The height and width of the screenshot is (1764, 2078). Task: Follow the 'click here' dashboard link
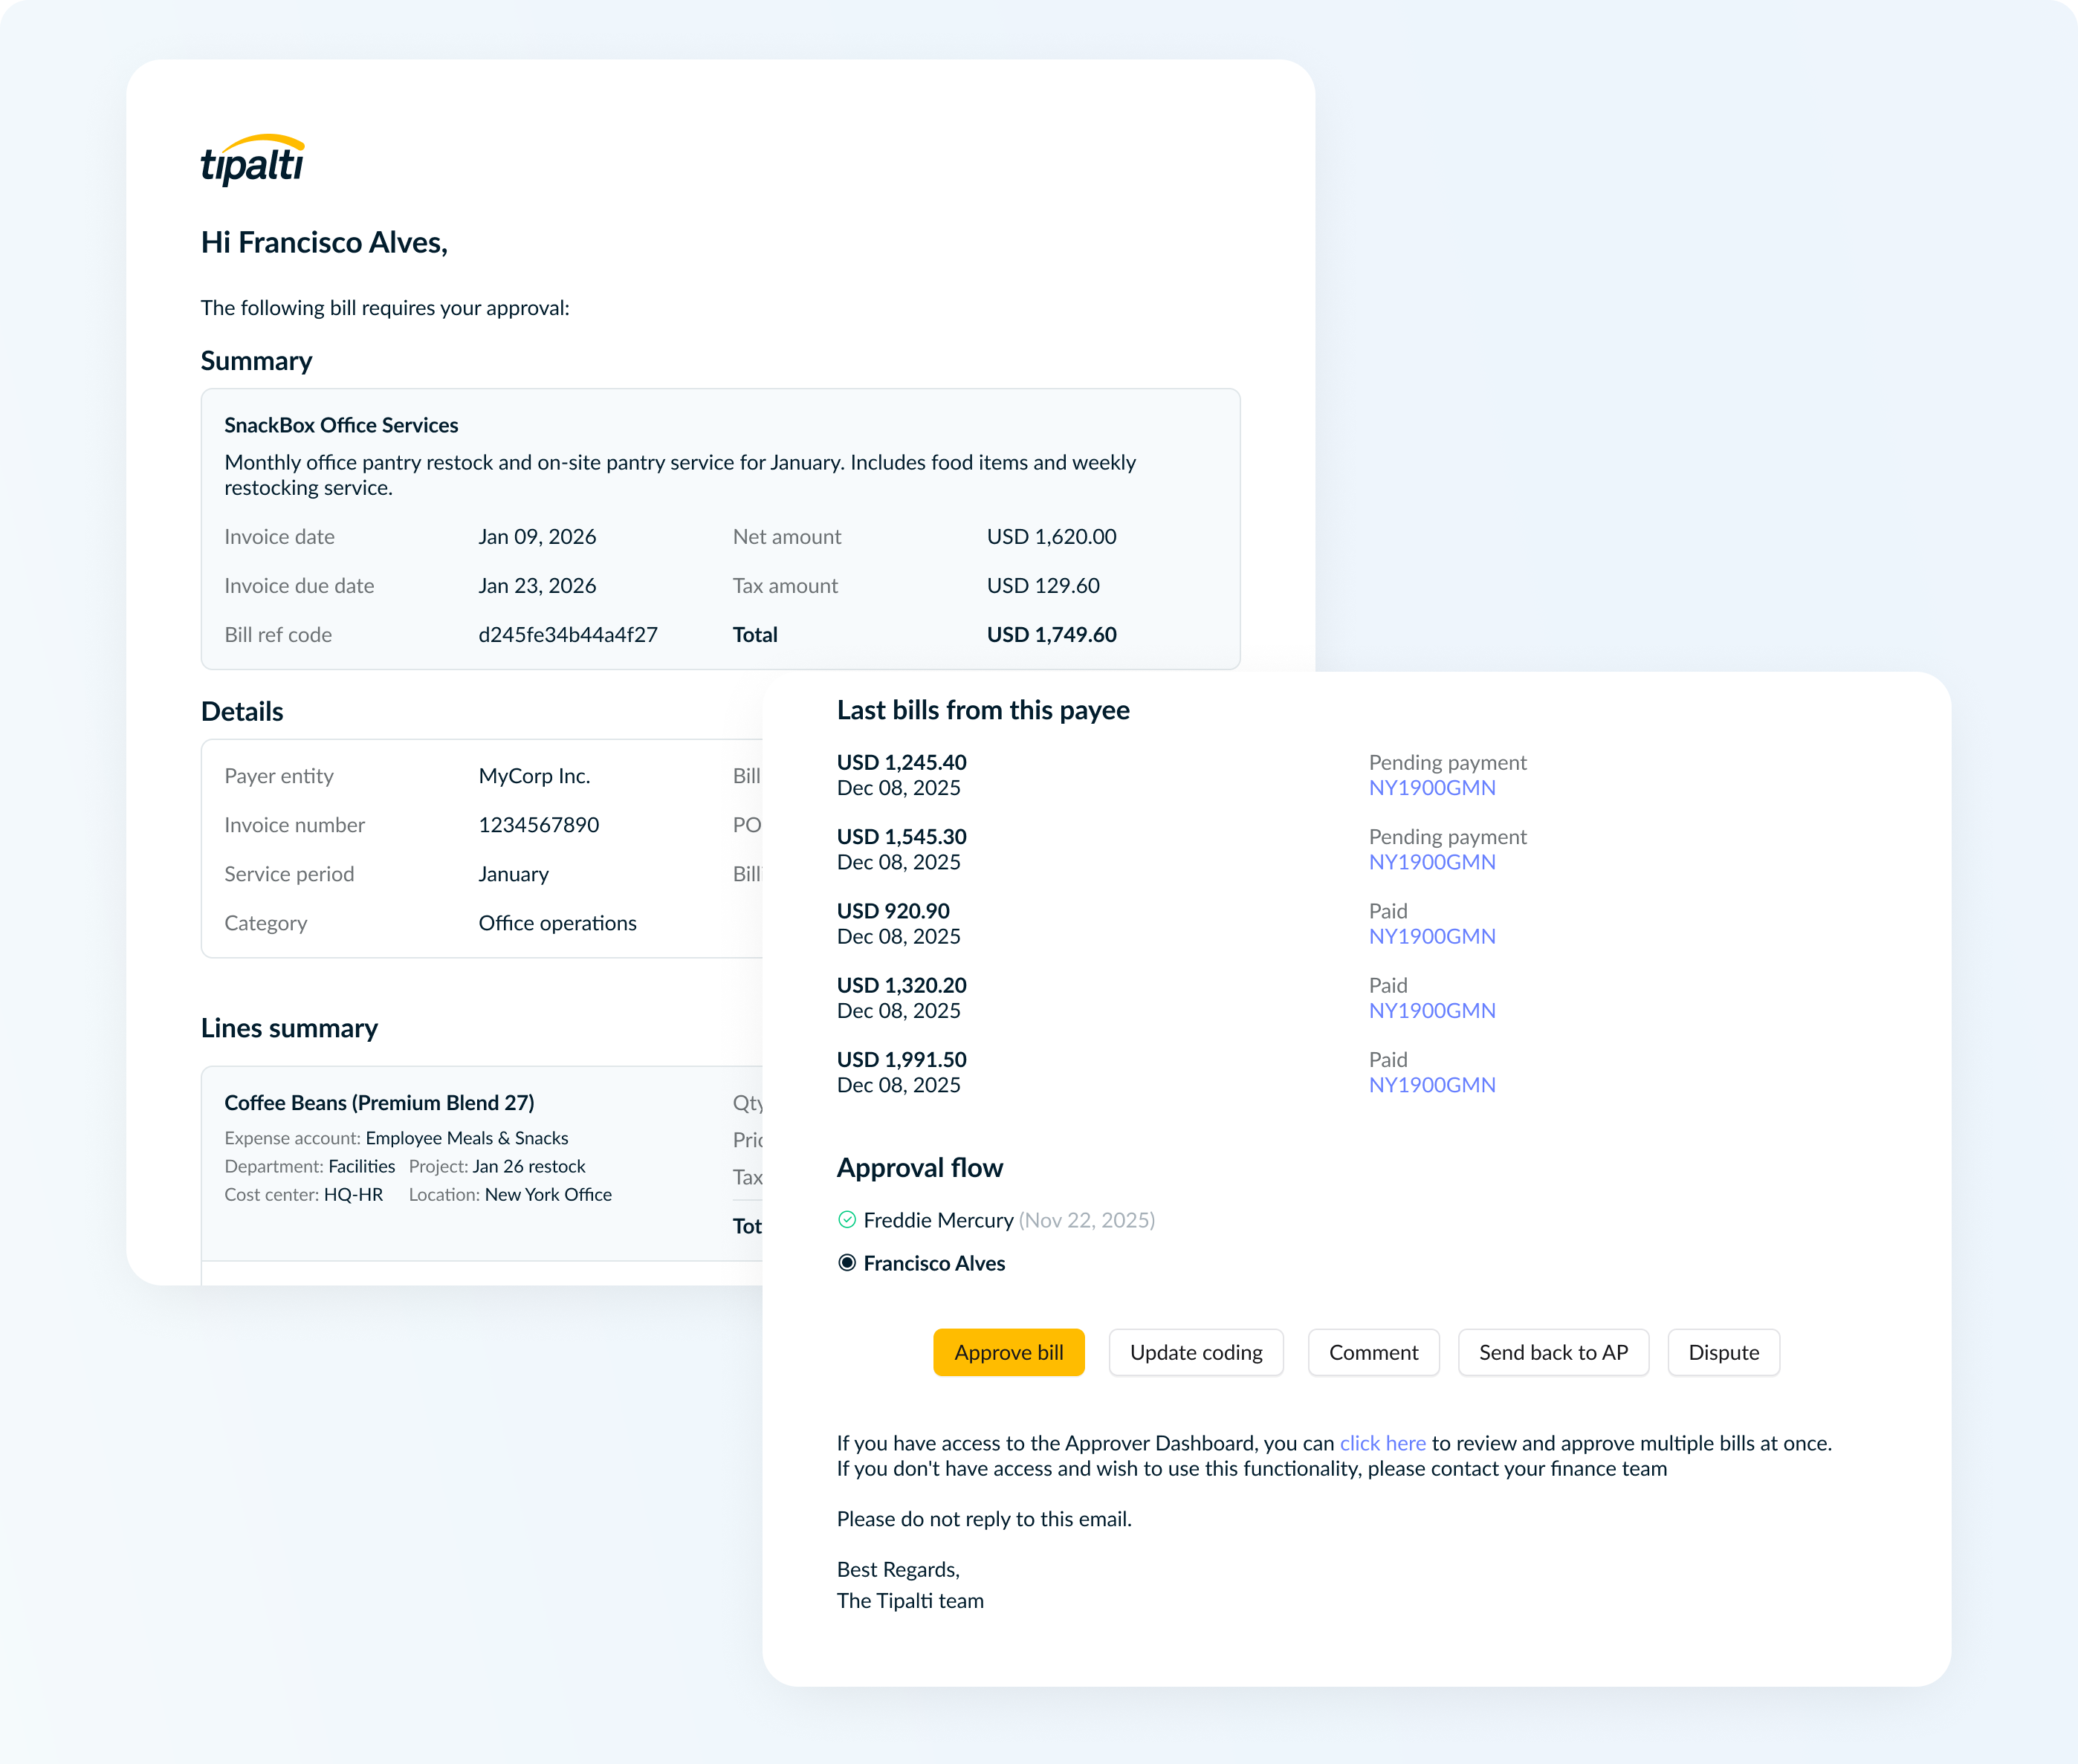click(x=1382, y=1443)
